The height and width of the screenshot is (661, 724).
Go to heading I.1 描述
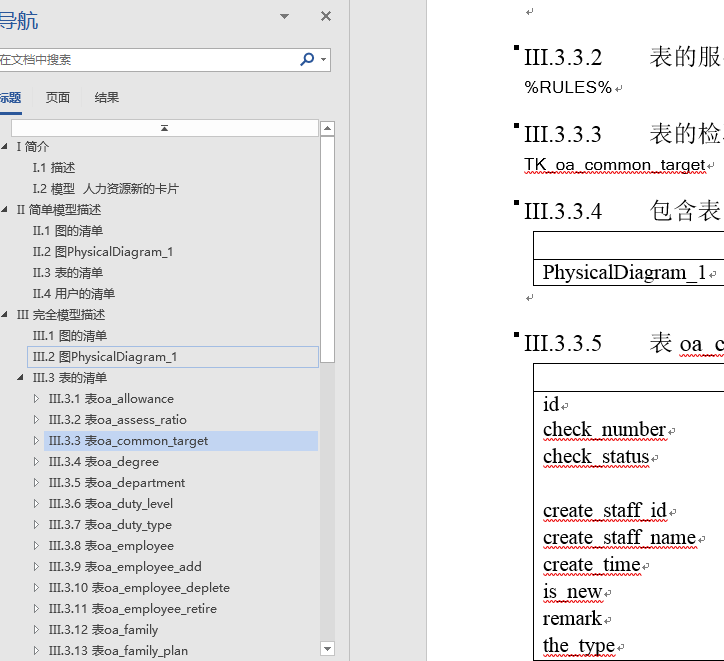[54, 168]
